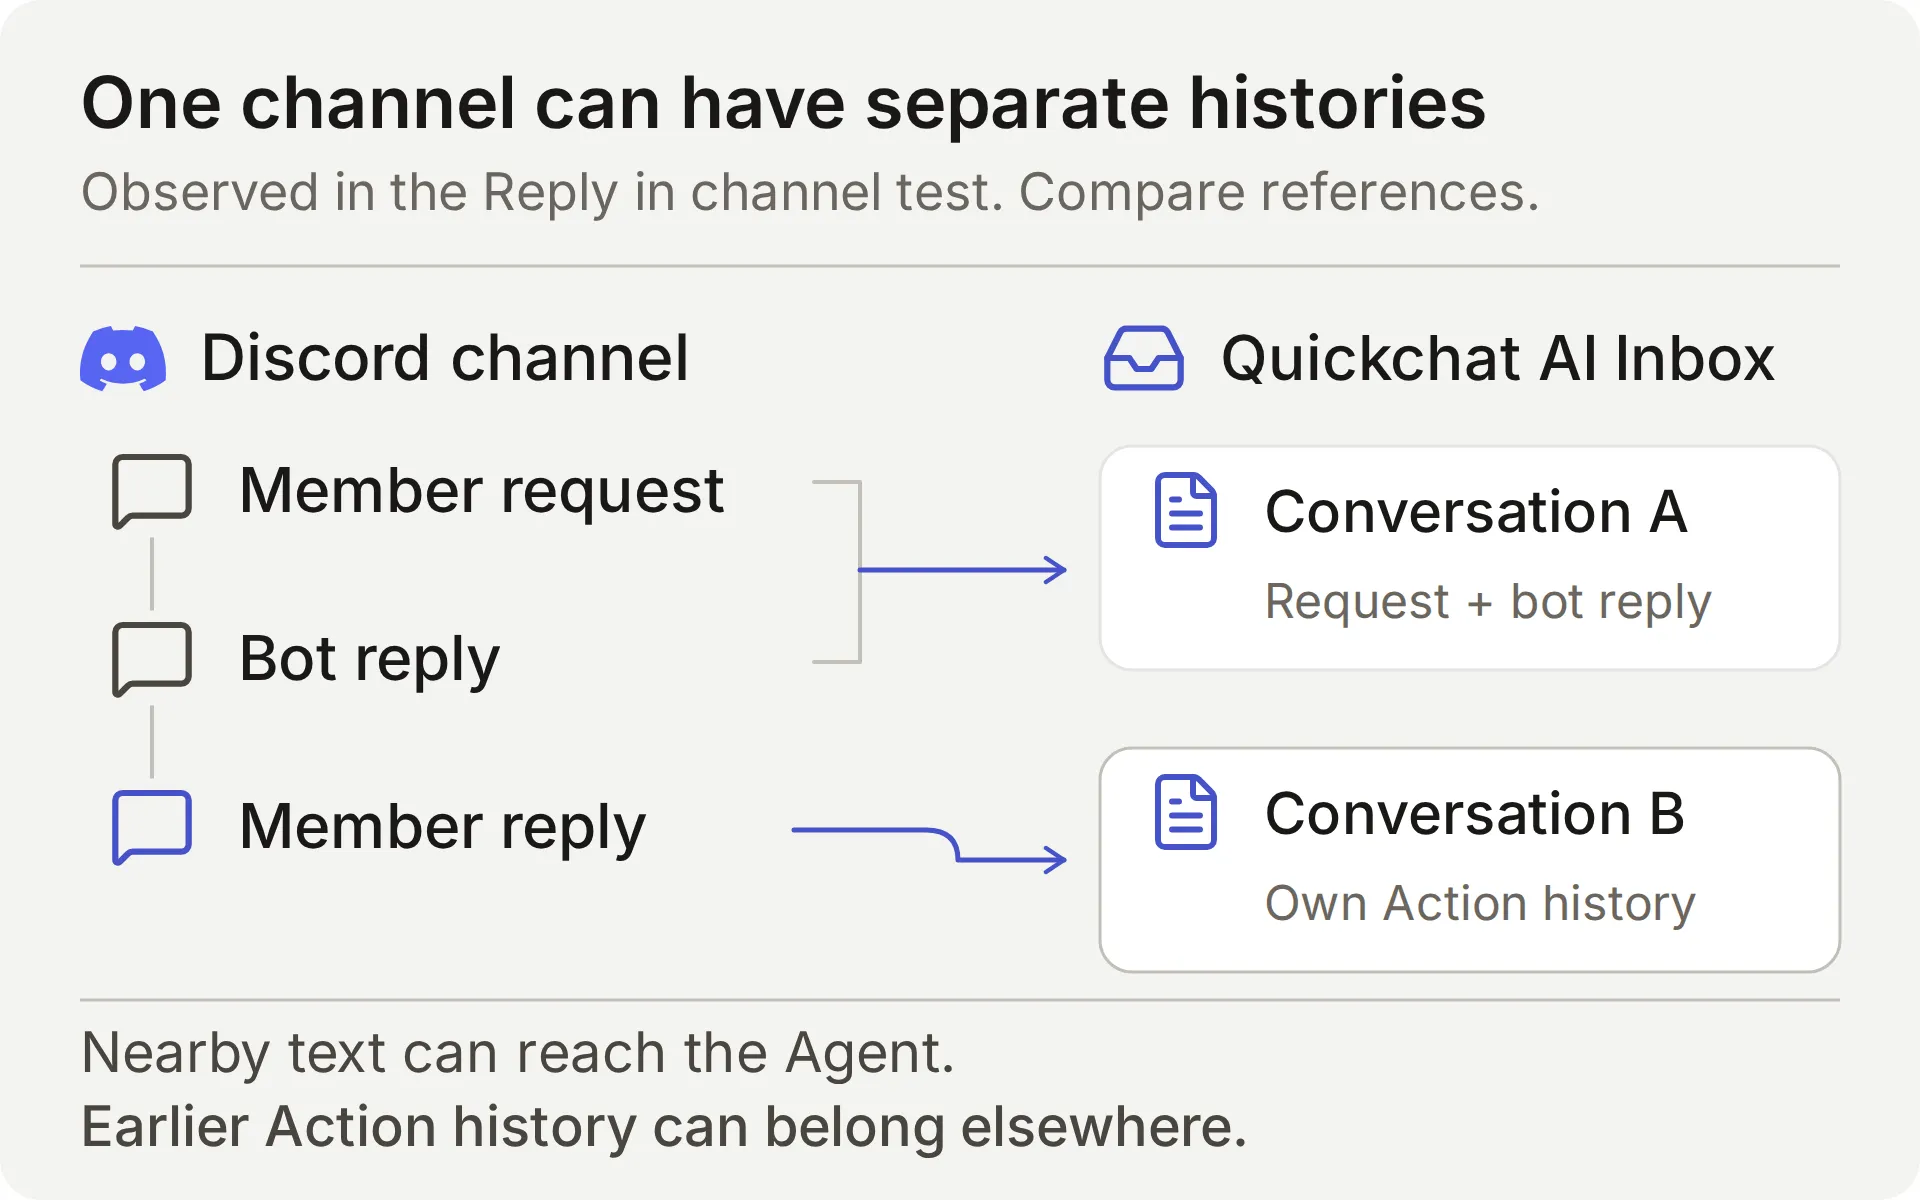Click the Quickchat AI Inbox tray icon
This screenshot has width=1920, height=1200.
point(1144,358)
